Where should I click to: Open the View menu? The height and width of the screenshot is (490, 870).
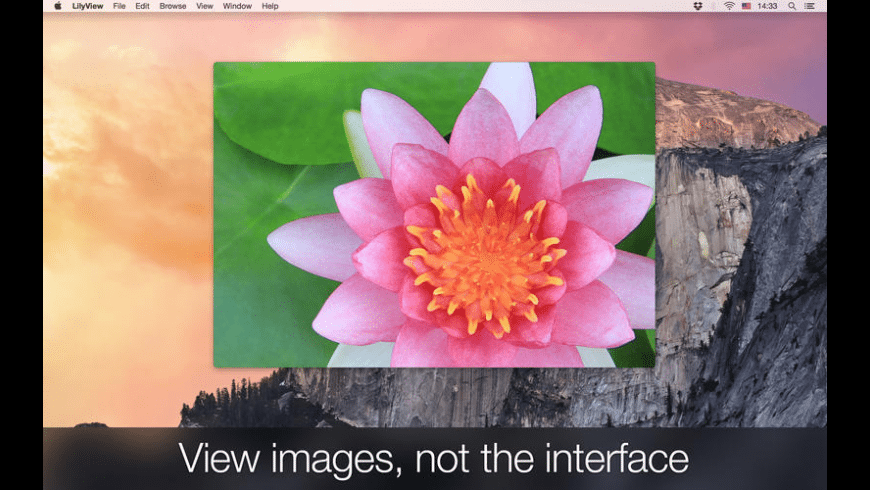point(205,6)
